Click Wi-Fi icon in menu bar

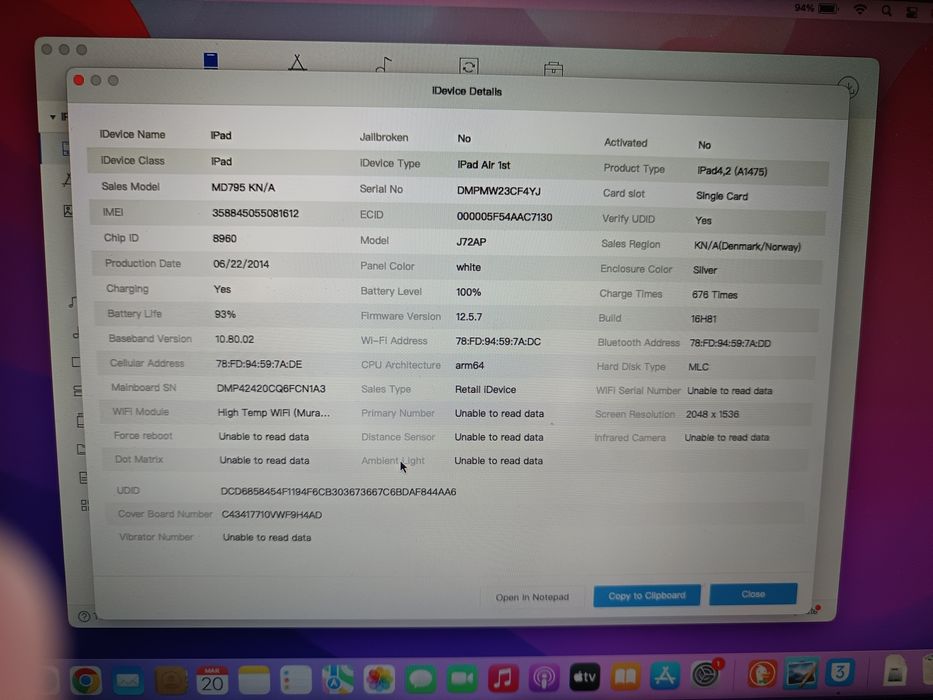(860, 10)
